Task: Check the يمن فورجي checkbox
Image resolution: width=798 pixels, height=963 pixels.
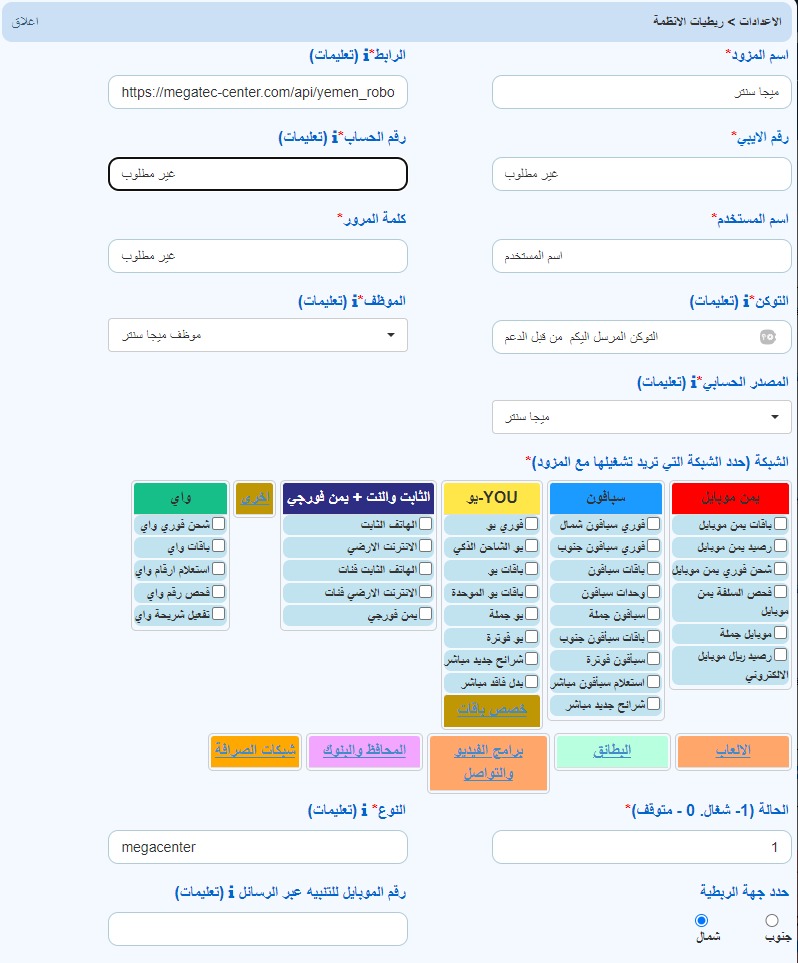Action: pos(425,614)
